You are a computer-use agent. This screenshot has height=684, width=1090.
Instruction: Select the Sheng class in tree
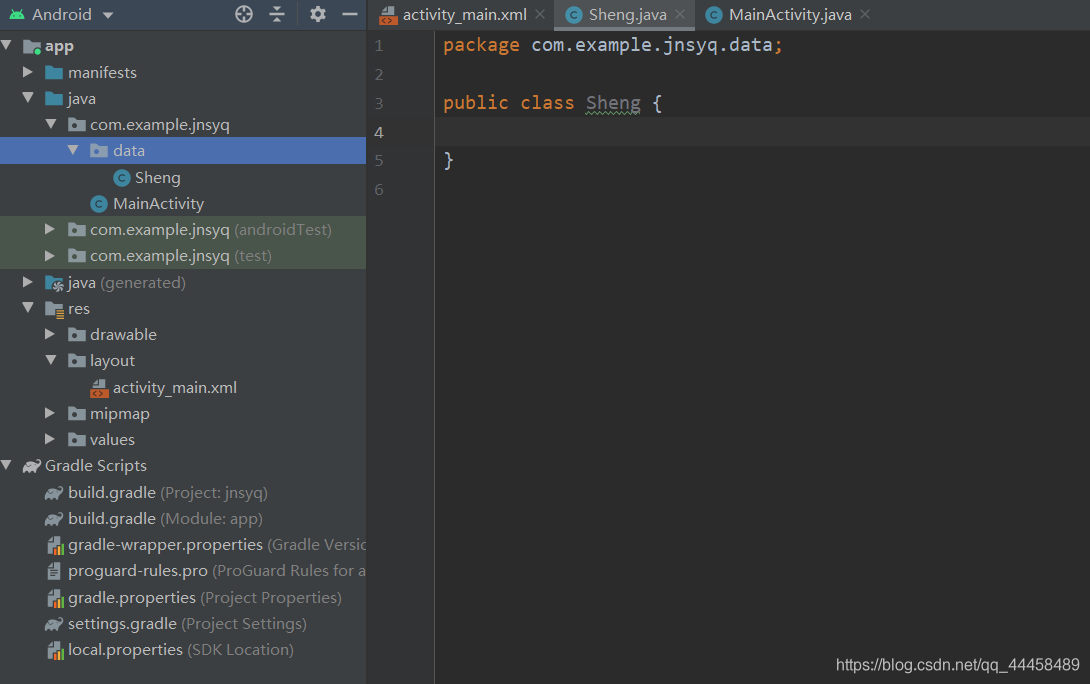point(157,178)
